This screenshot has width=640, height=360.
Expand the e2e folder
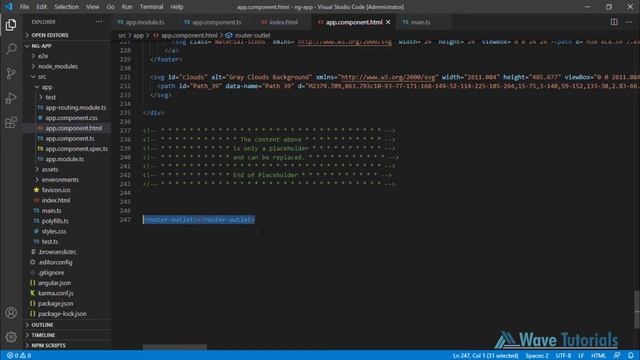point(43,56)
